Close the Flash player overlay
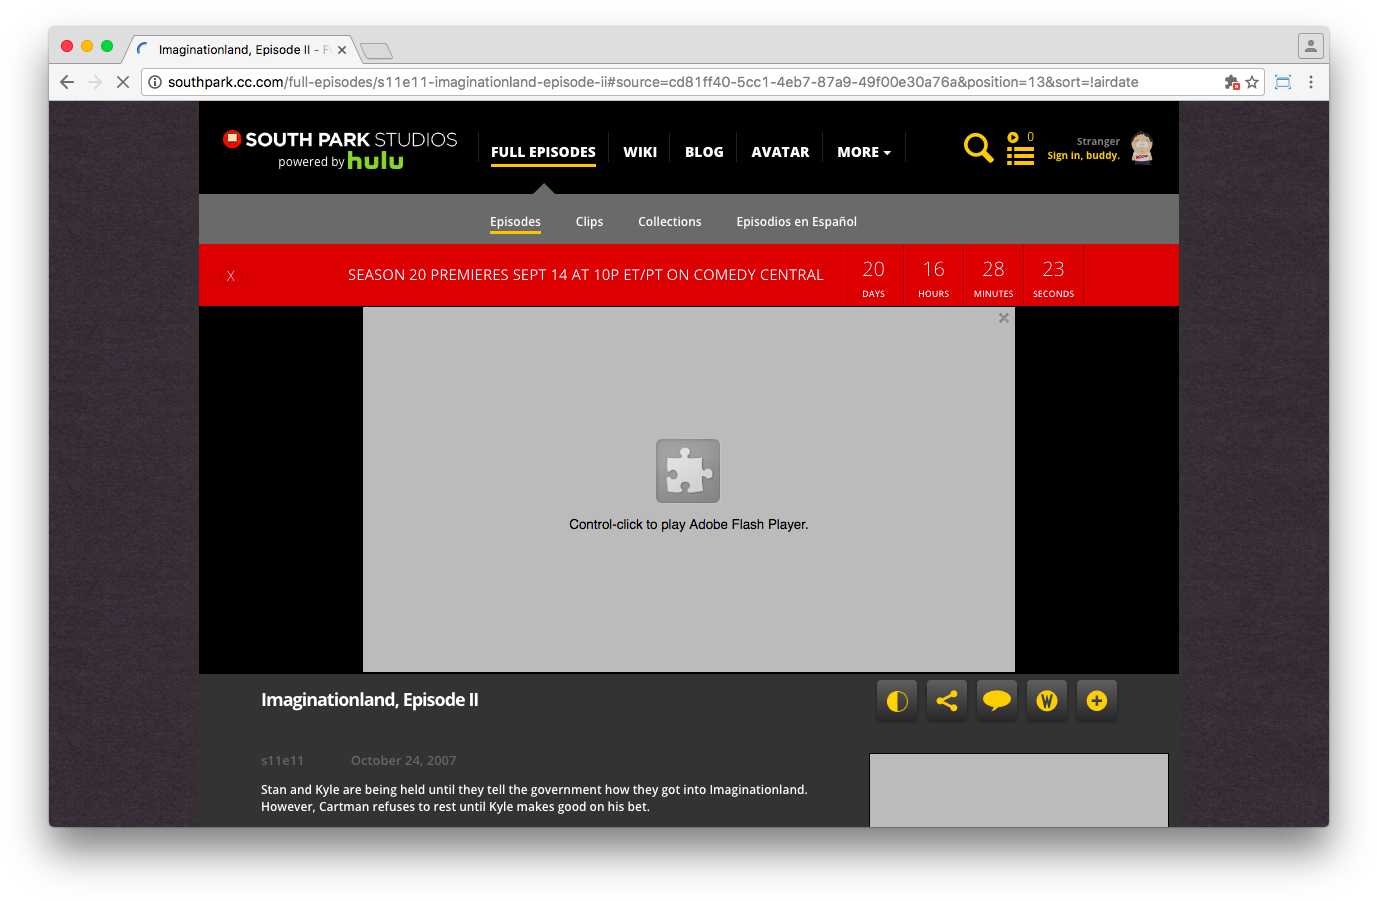This screenshot has height=901, width=1377. 1003,318
